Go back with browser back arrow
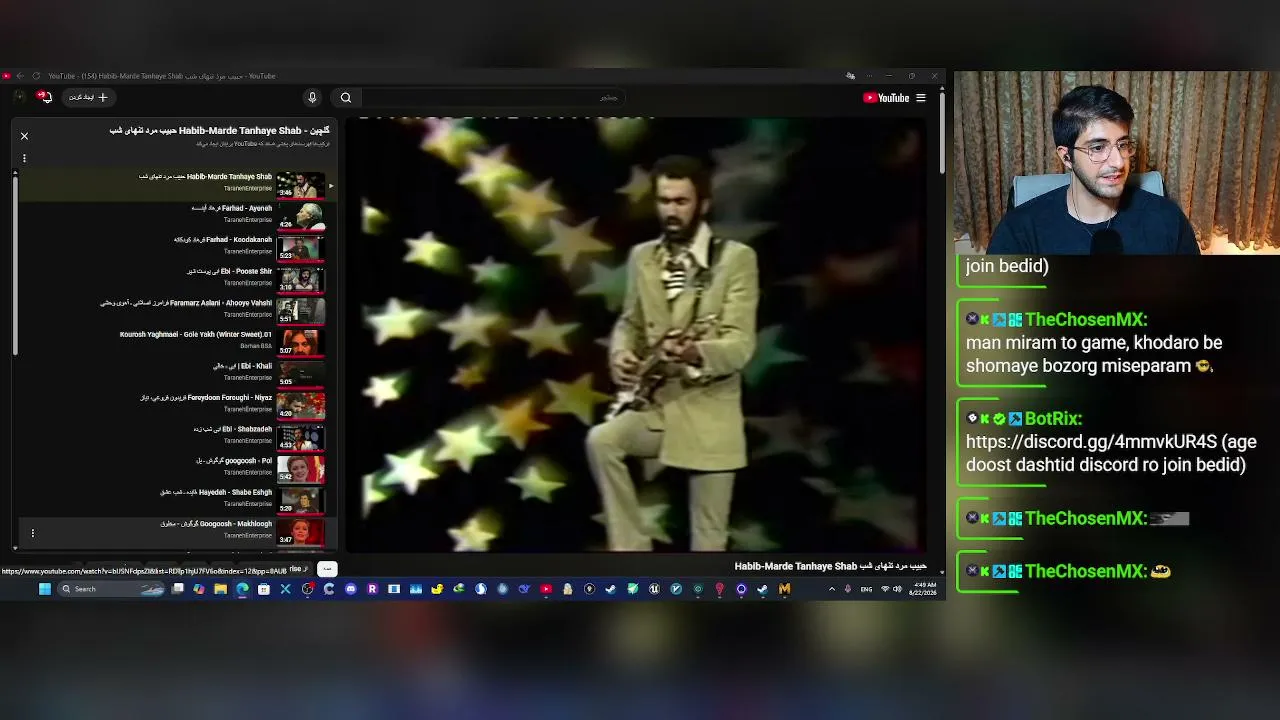This screenshot has height=720, width=1280. [x=20, y=76]
